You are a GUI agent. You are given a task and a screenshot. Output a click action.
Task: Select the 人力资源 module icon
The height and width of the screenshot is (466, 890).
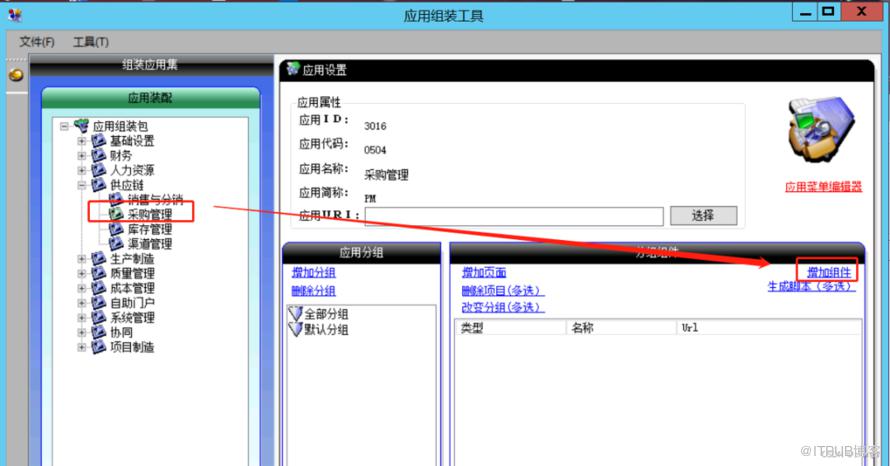pyautogui.click(x=99, y=170)
